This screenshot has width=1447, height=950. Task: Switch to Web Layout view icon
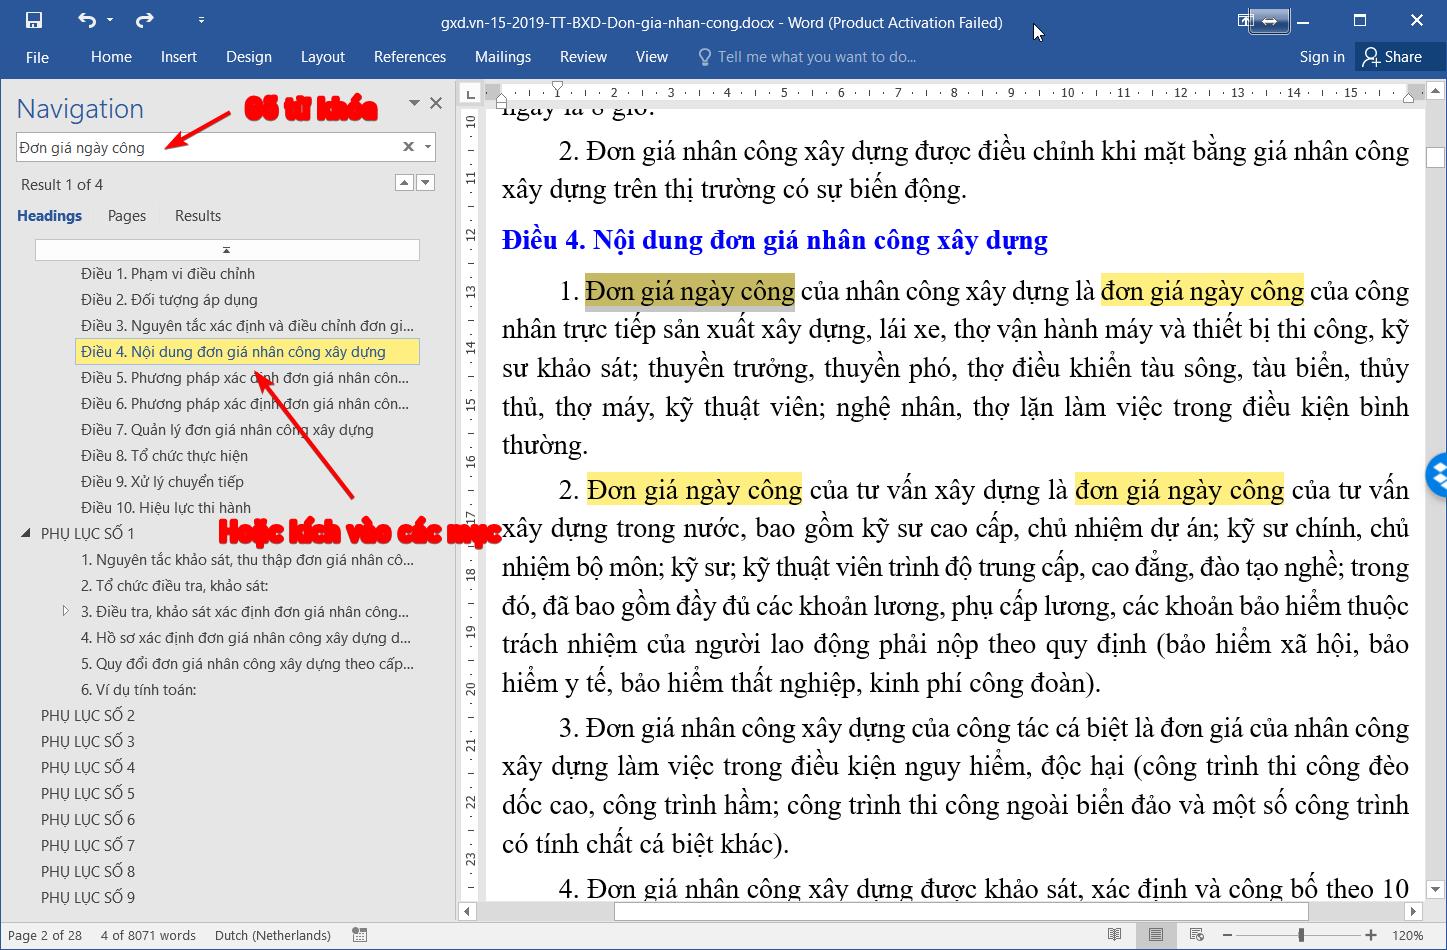point(1196,935)
